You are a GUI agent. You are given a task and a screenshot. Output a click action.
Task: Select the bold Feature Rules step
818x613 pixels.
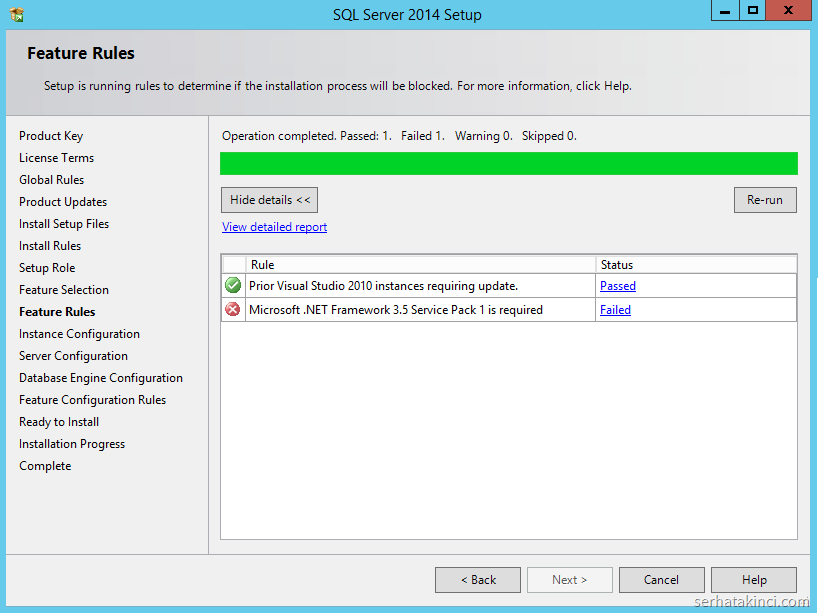click(57, 311)
